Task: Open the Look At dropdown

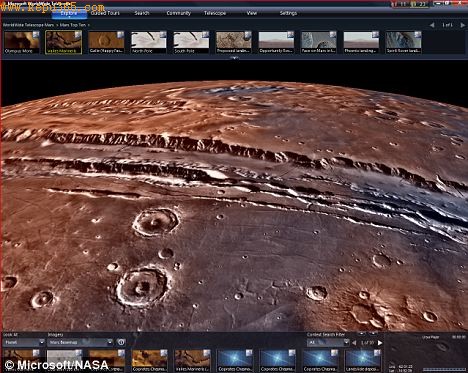Action: (x=24, y=342)
